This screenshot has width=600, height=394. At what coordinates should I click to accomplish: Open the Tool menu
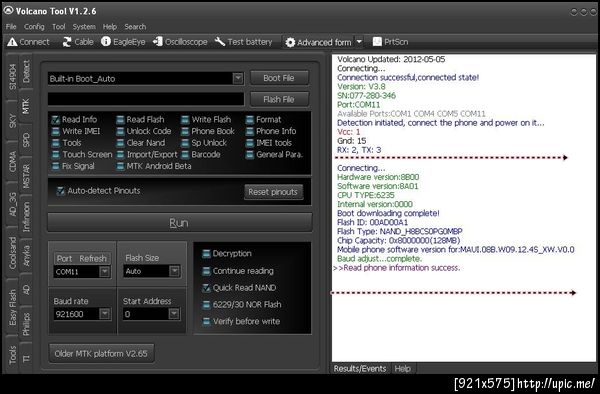coord(59,27)
